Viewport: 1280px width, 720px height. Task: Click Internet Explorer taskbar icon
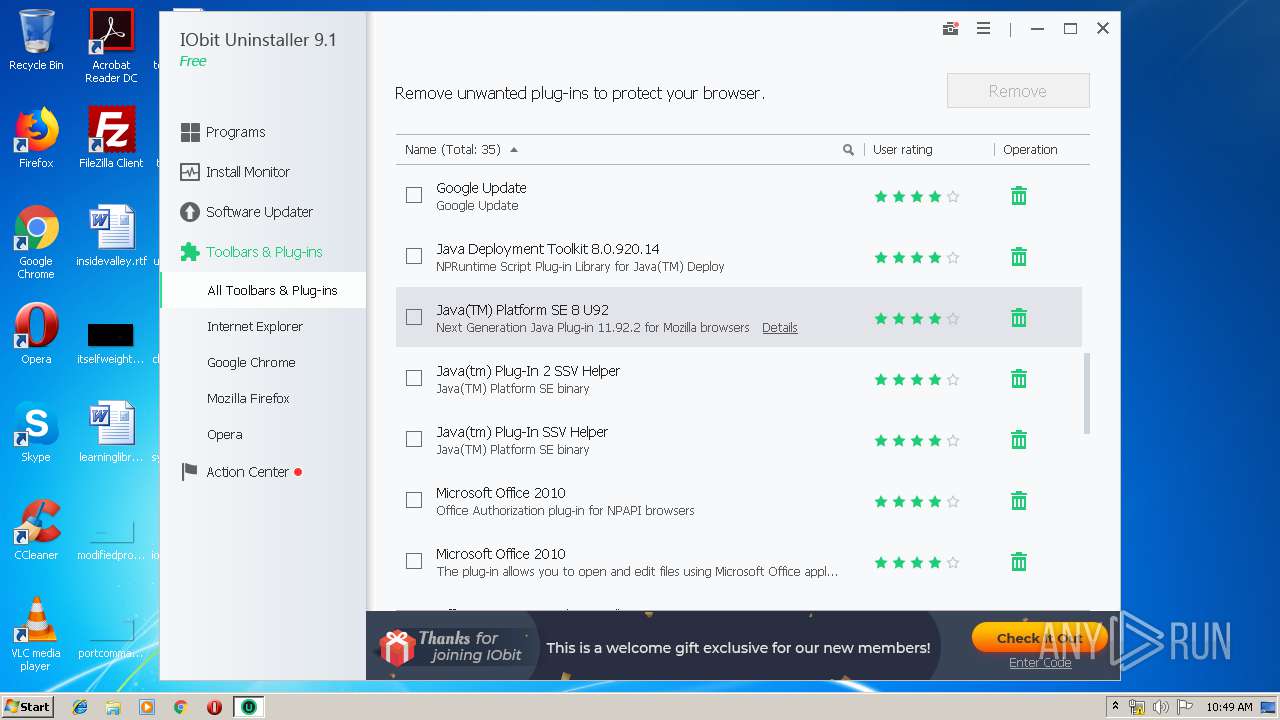pyautogui.click(x=80, y=707)
